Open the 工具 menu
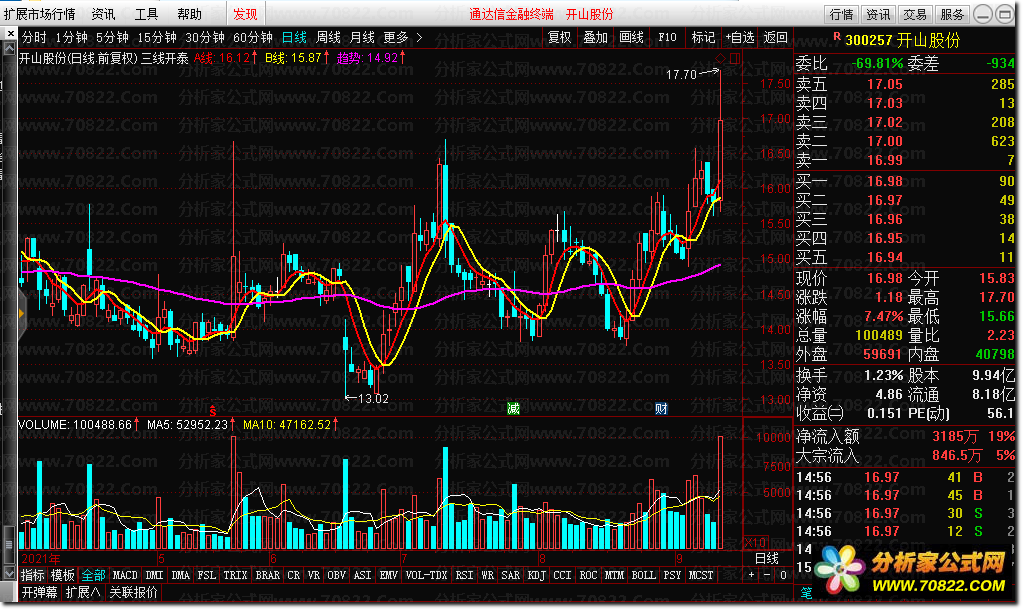This screenshot has height=610, width=1024. 146,14
